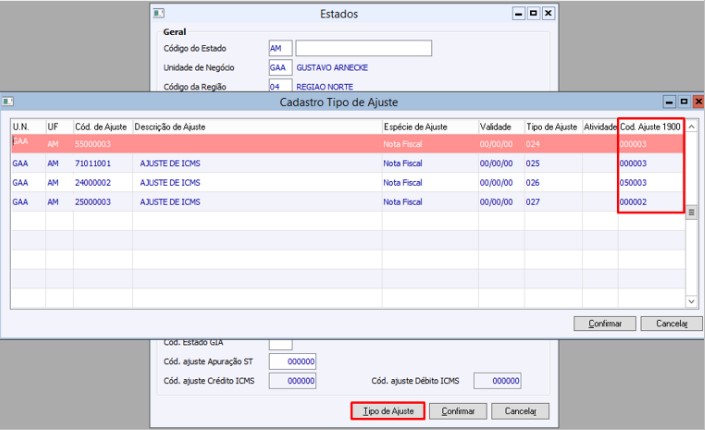The image size is (705, 430).
Task: Click the empty state name field
Action: [x=364, y=48]
